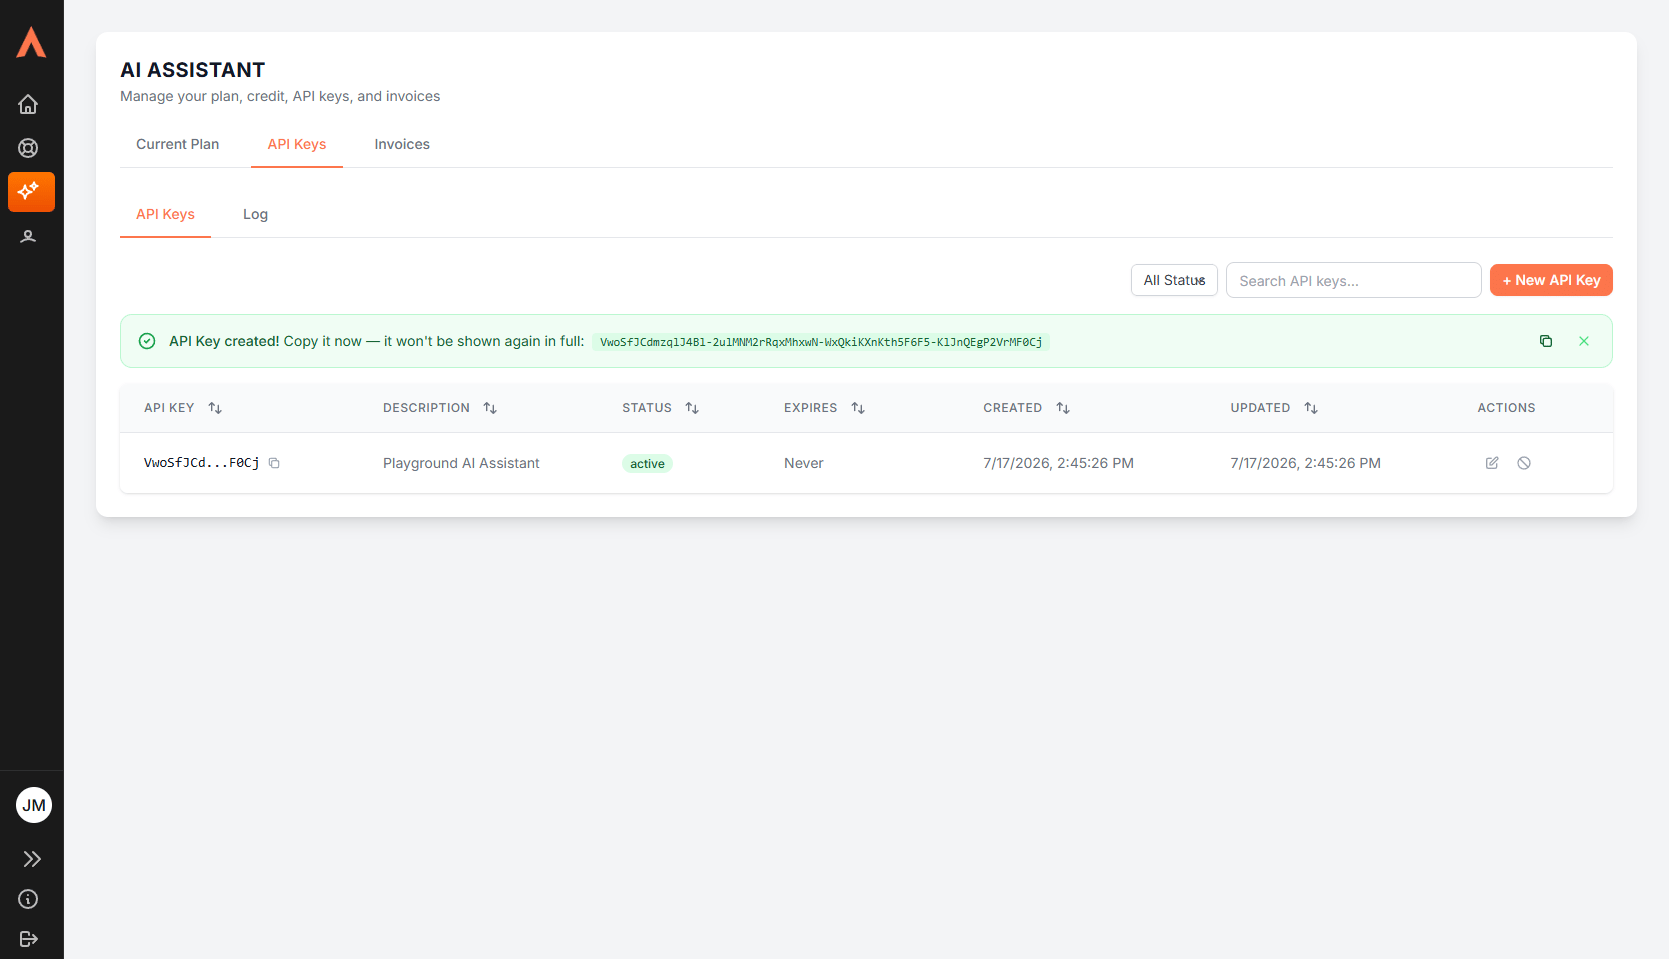Copy the truncated key VwoSfJCd...F0Cj
The image size is (1669, 959).
274,463
